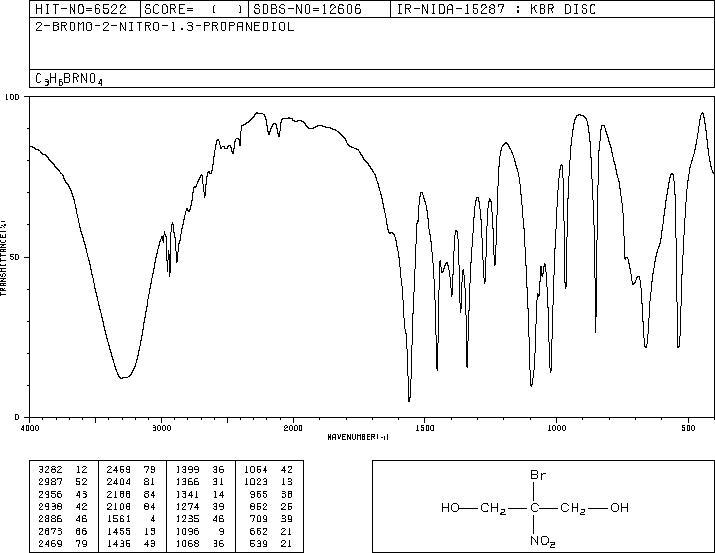Click the 3000 tick label on x-axis
Viewport: 715px width, 553px height.
tap(161, 428)
